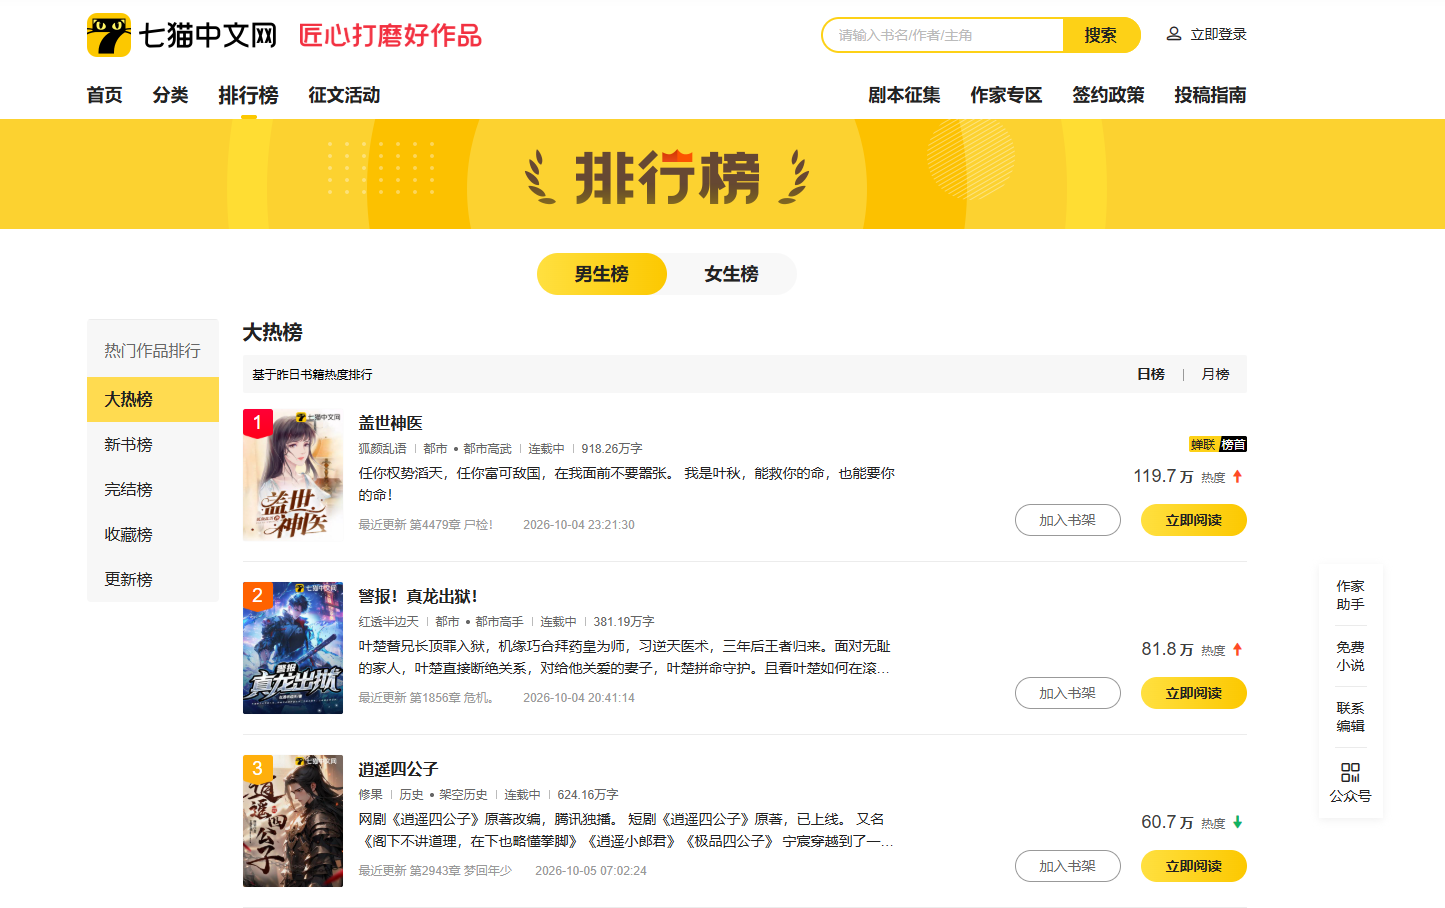
Task: Open the 逍遥四公子 cover thumbnail
Action: click(x=293, y=821)
